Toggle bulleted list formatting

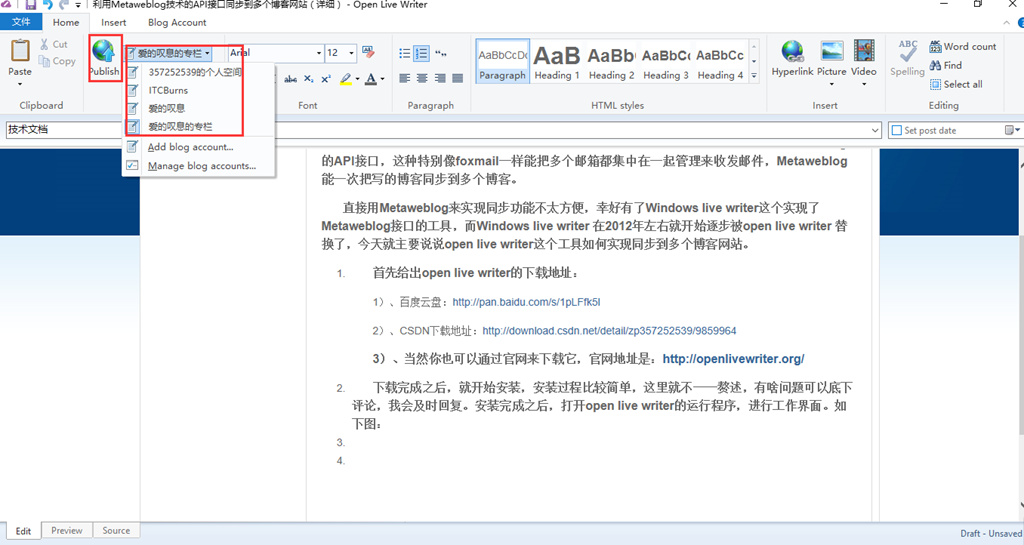click(x=404, y=53)
